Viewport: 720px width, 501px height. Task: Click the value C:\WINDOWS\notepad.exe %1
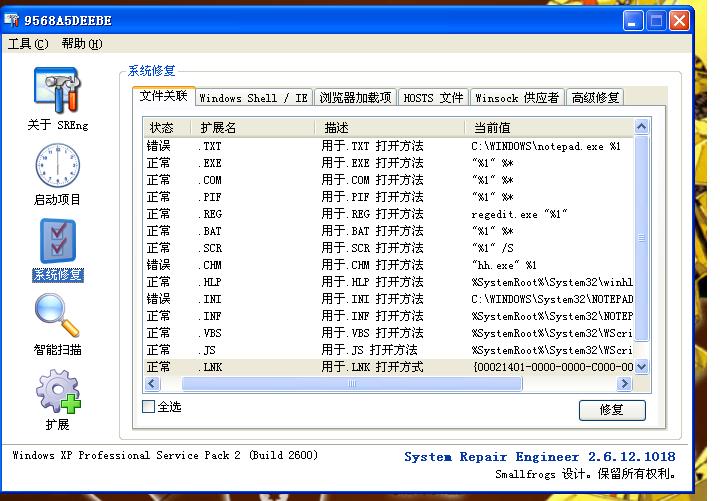[546, 146]
